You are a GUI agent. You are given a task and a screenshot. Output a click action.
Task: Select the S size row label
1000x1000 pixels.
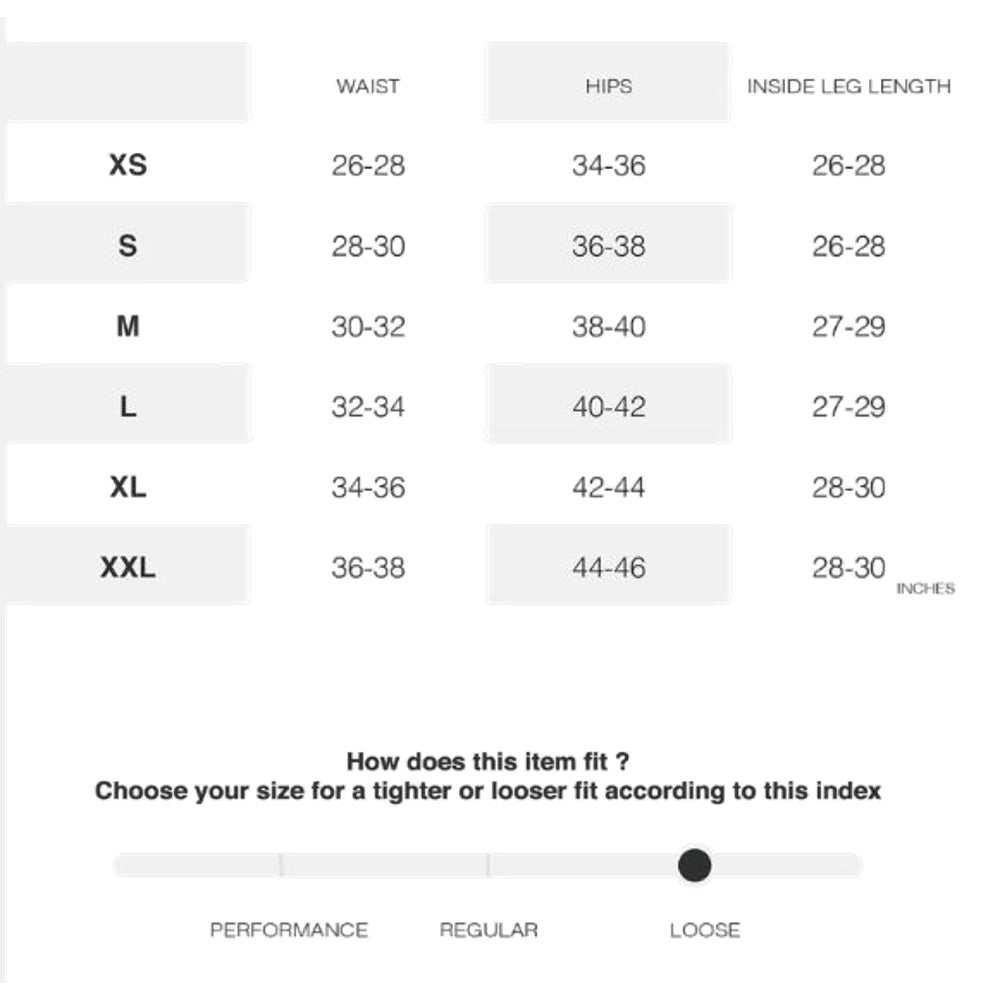[x=128, y=245]
